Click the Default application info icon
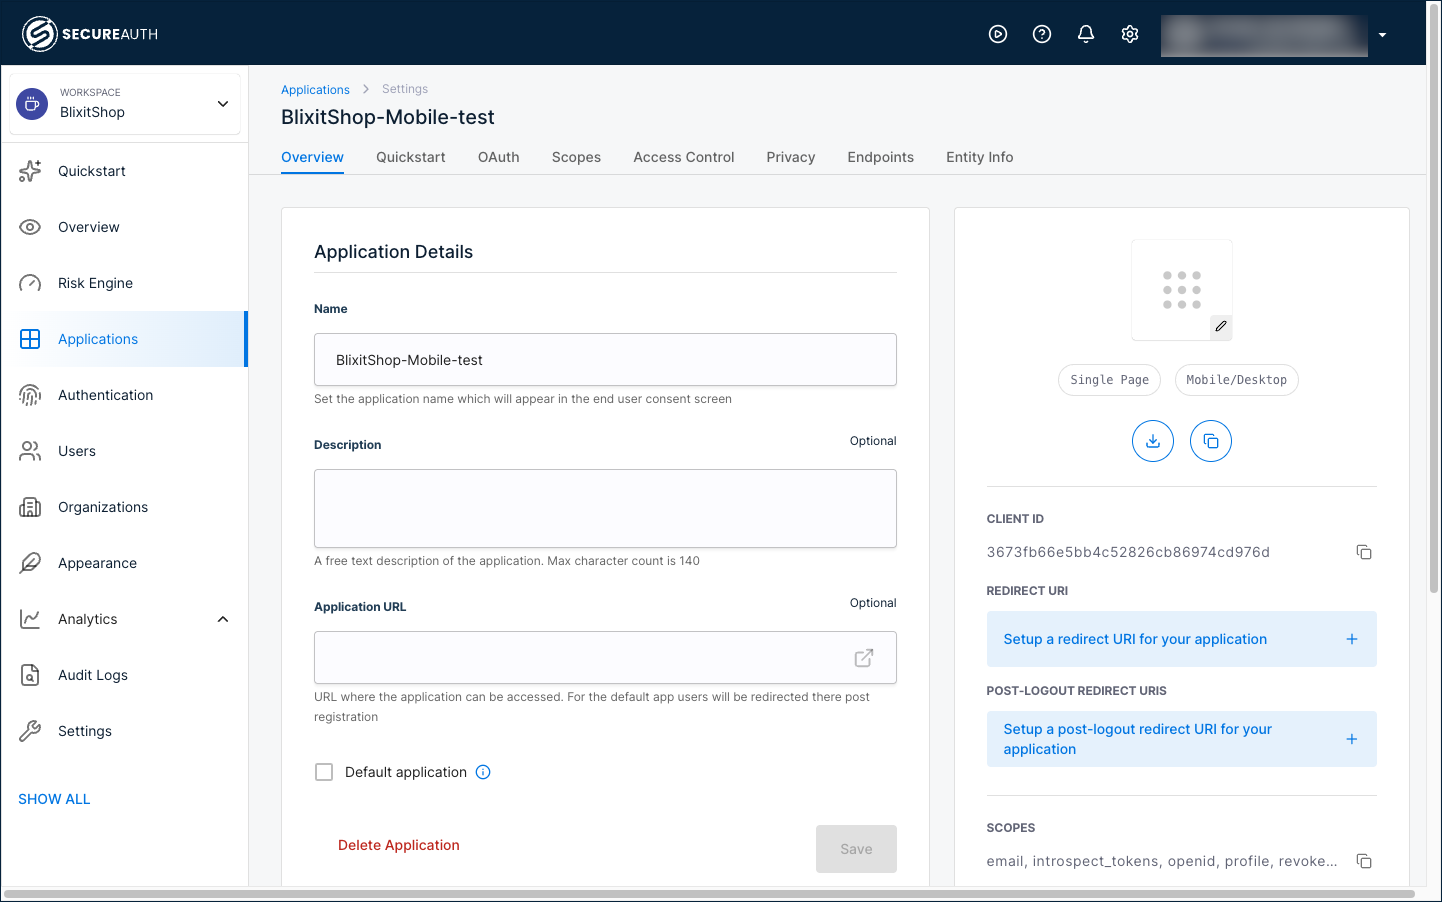Viewport: 1442px width, 902px height. 483,772
